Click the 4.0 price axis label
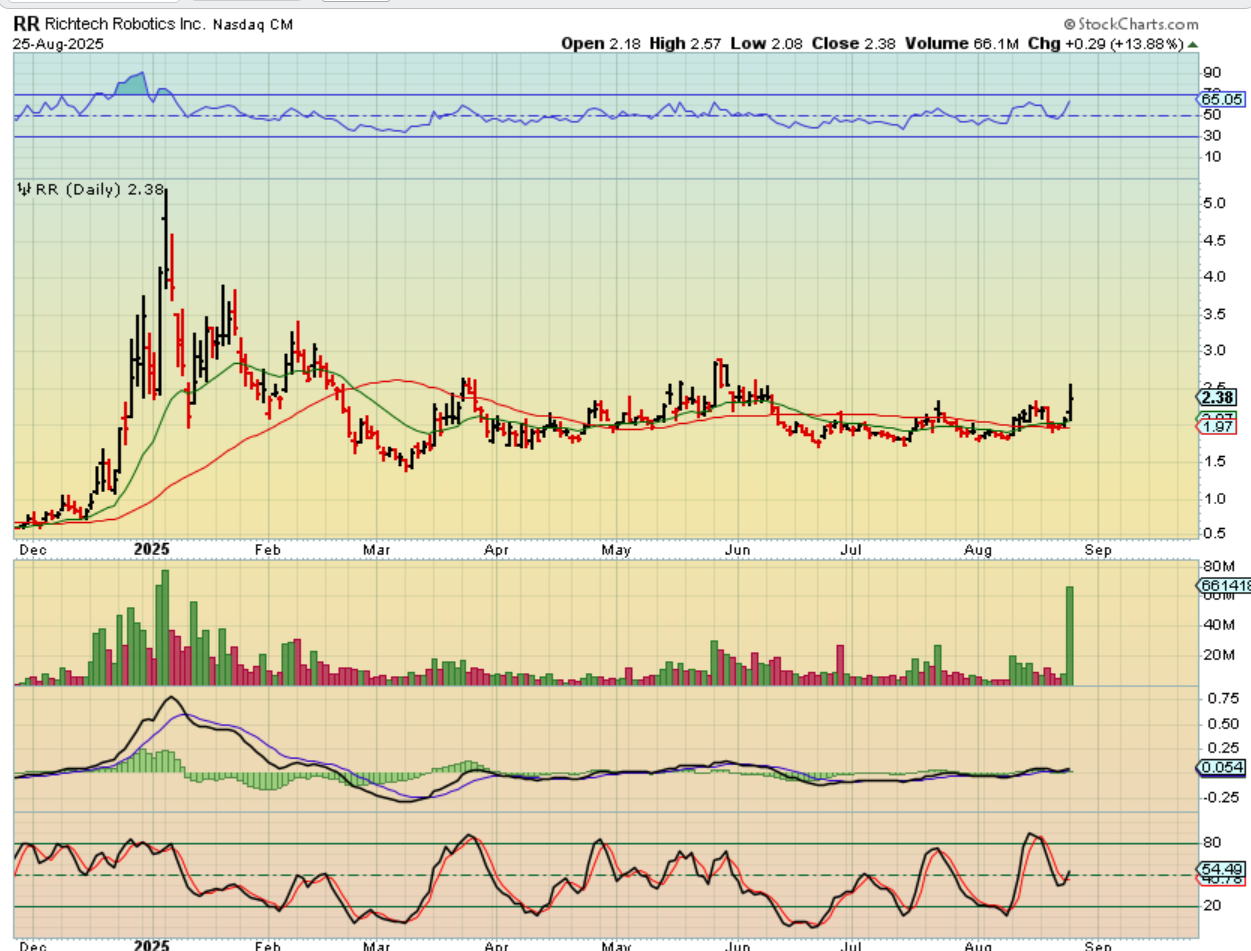Image resolution: width=1251 pixels, height=951 pixels. pos(1212,277)
